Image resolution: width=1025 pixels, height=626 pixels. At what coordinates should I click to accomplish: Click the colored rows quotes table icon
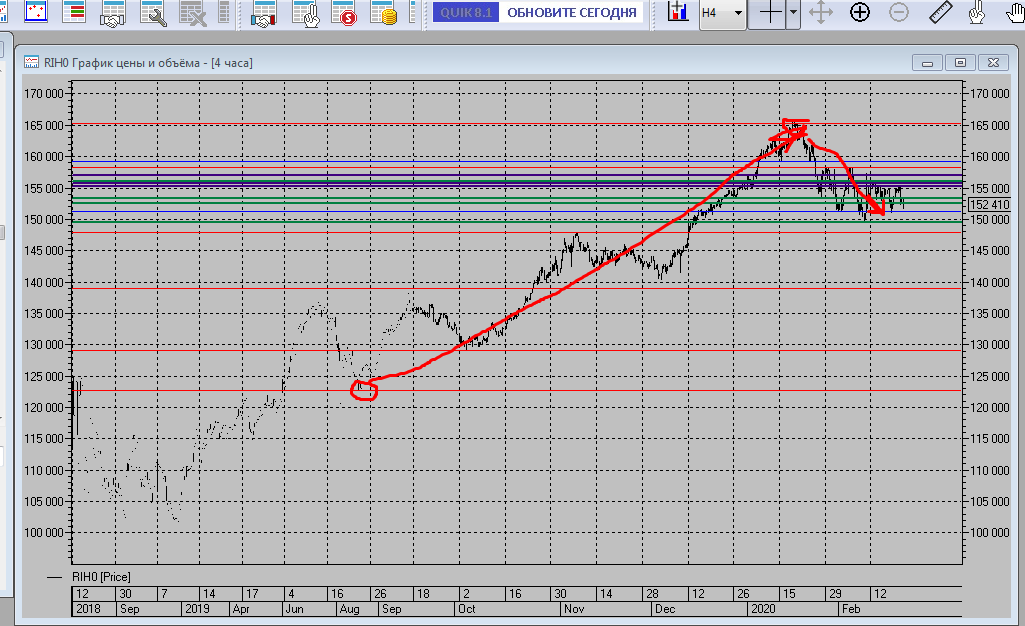click(74, 12)
